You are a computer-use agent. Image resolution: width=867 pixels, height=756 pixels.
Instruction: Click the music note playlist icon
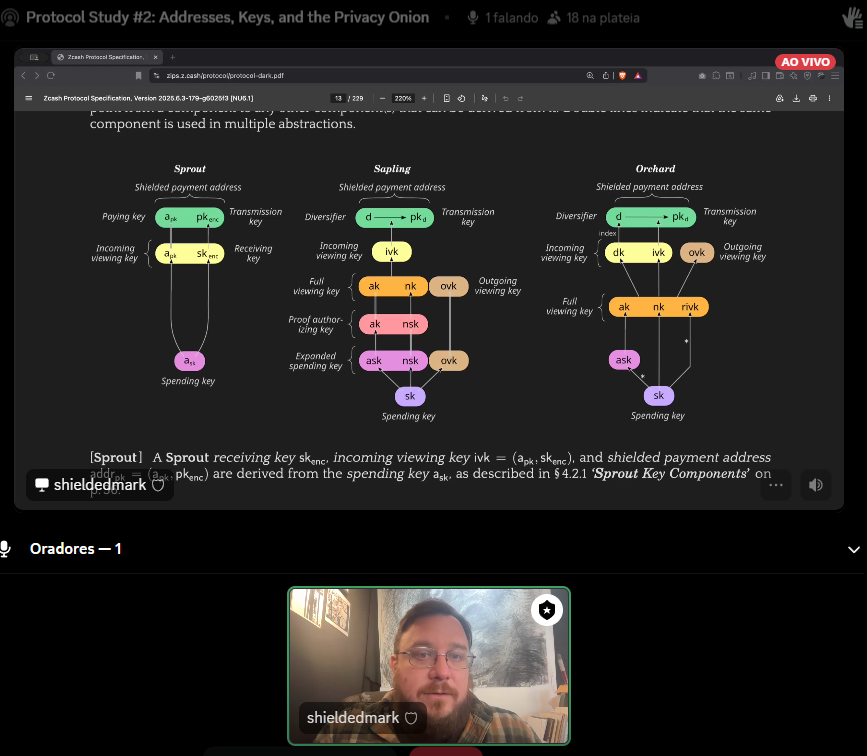tap(752, 76)
